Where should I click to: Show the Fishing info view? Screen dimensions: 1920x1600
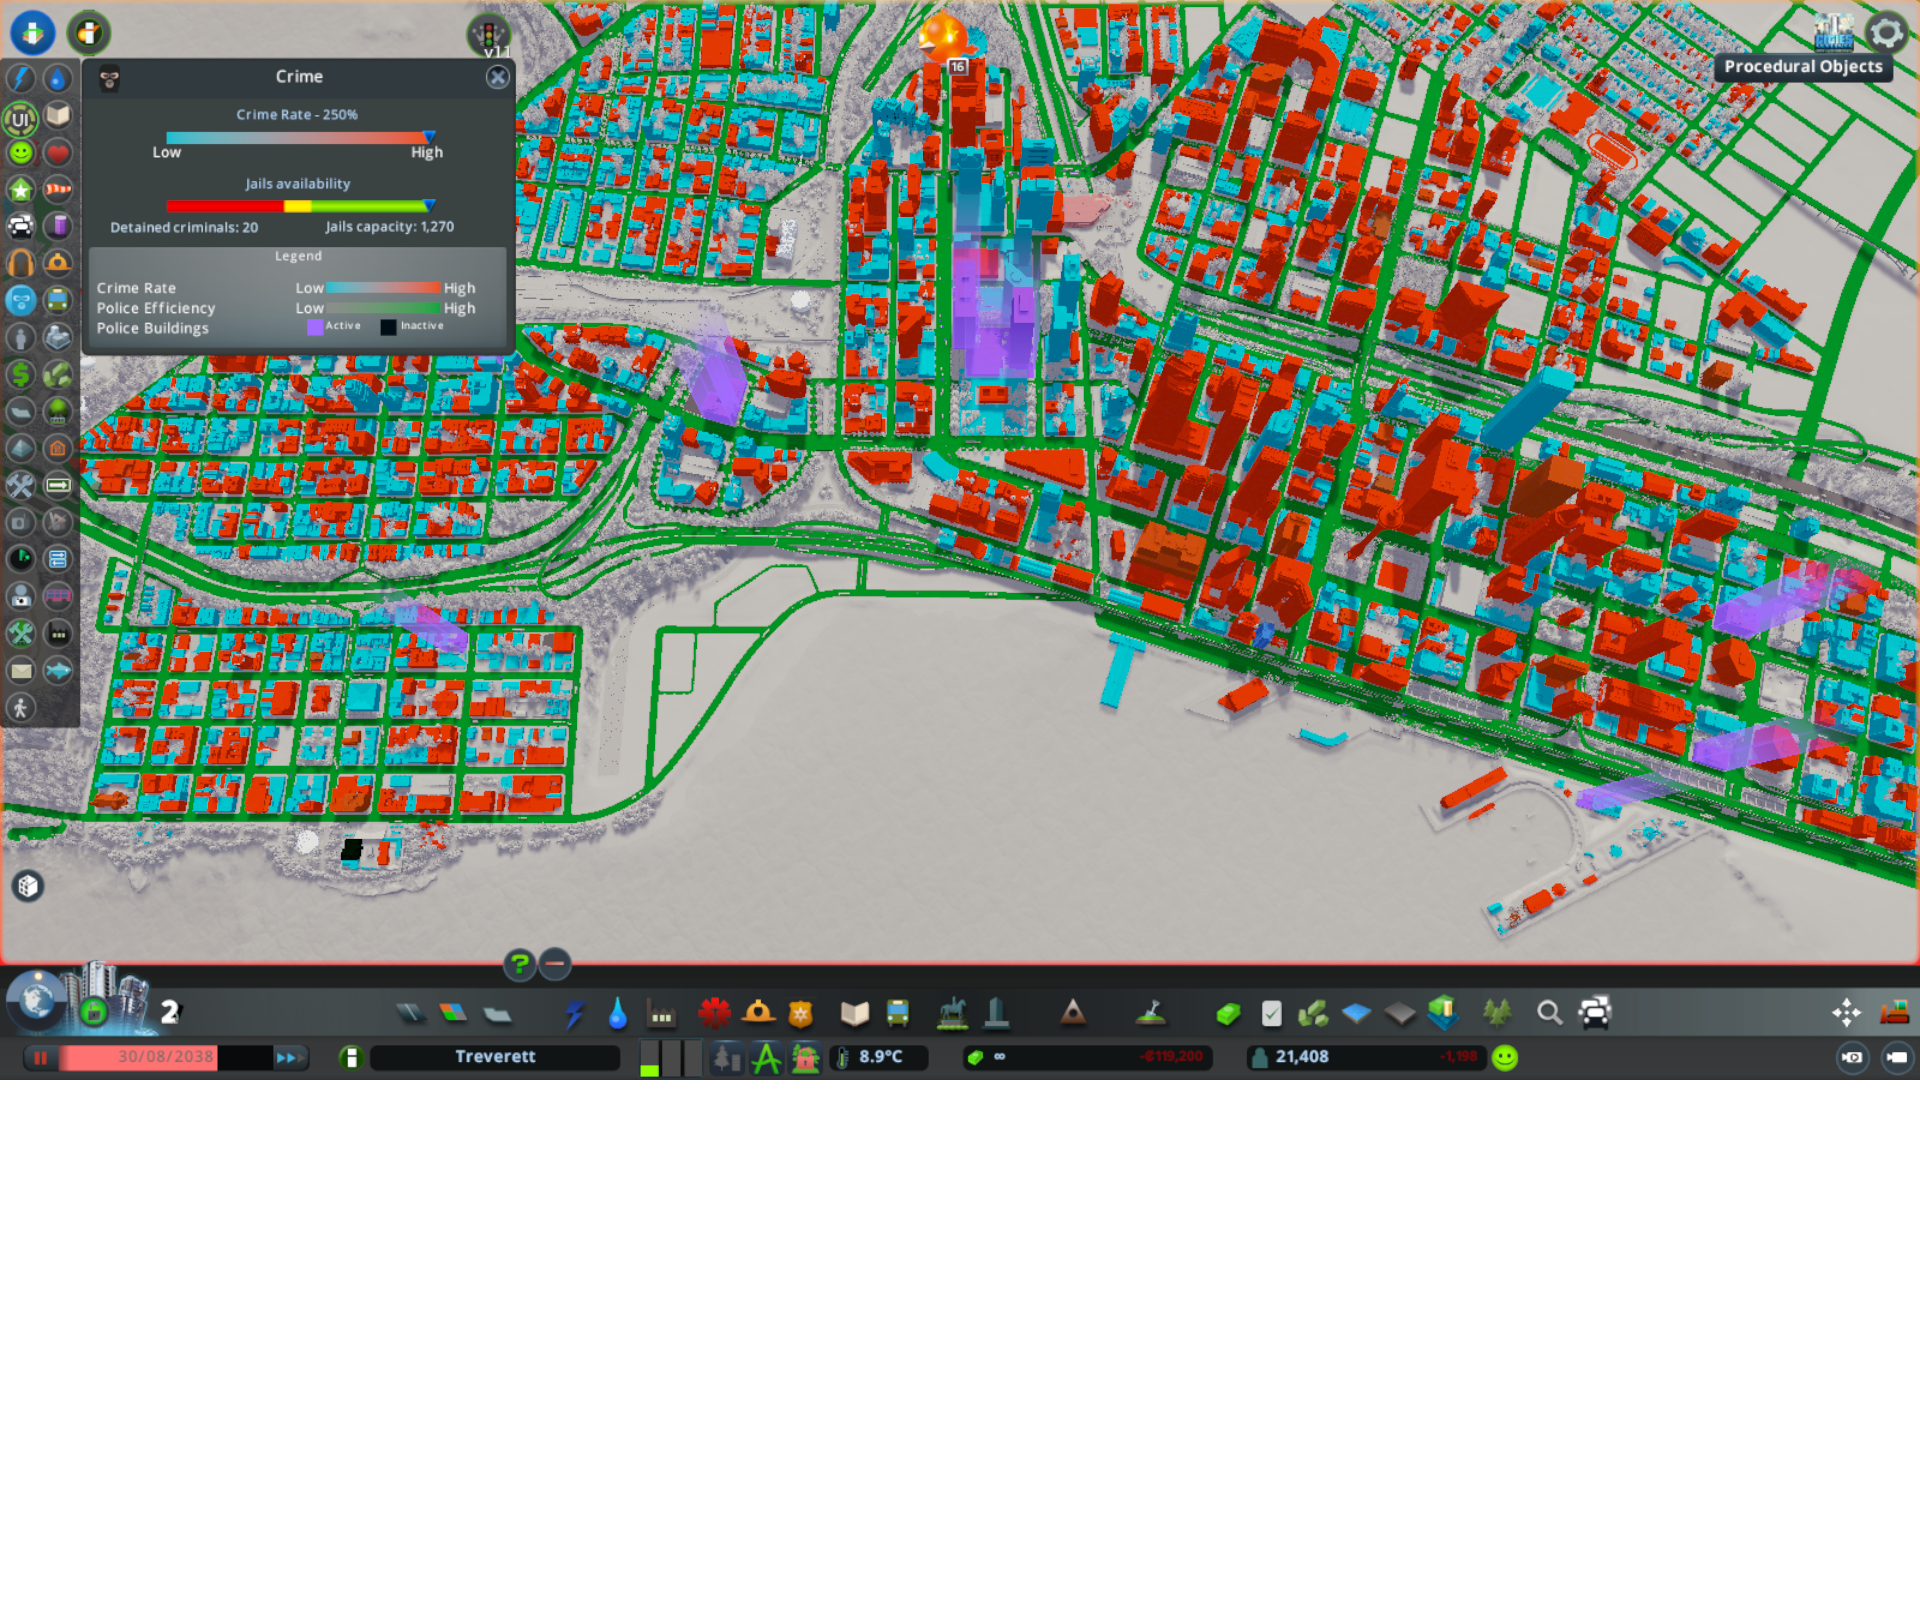coord(57,670)
